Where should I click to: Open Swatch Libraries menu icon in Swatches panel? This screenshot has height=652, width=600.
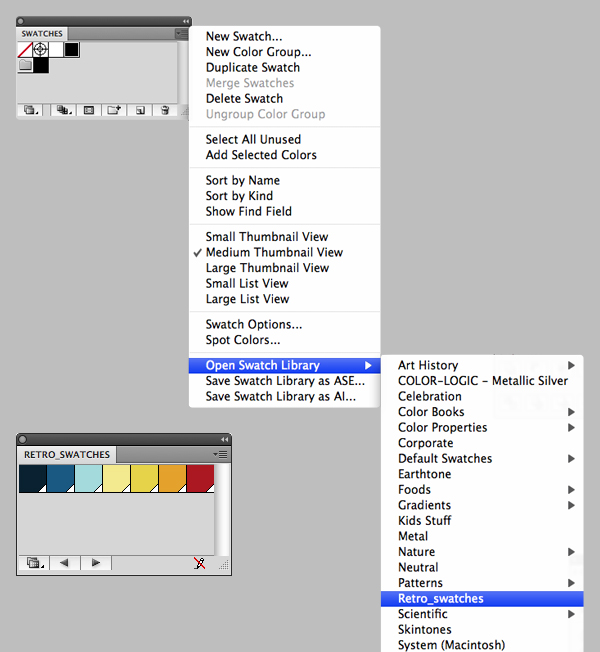pos(31,110)
